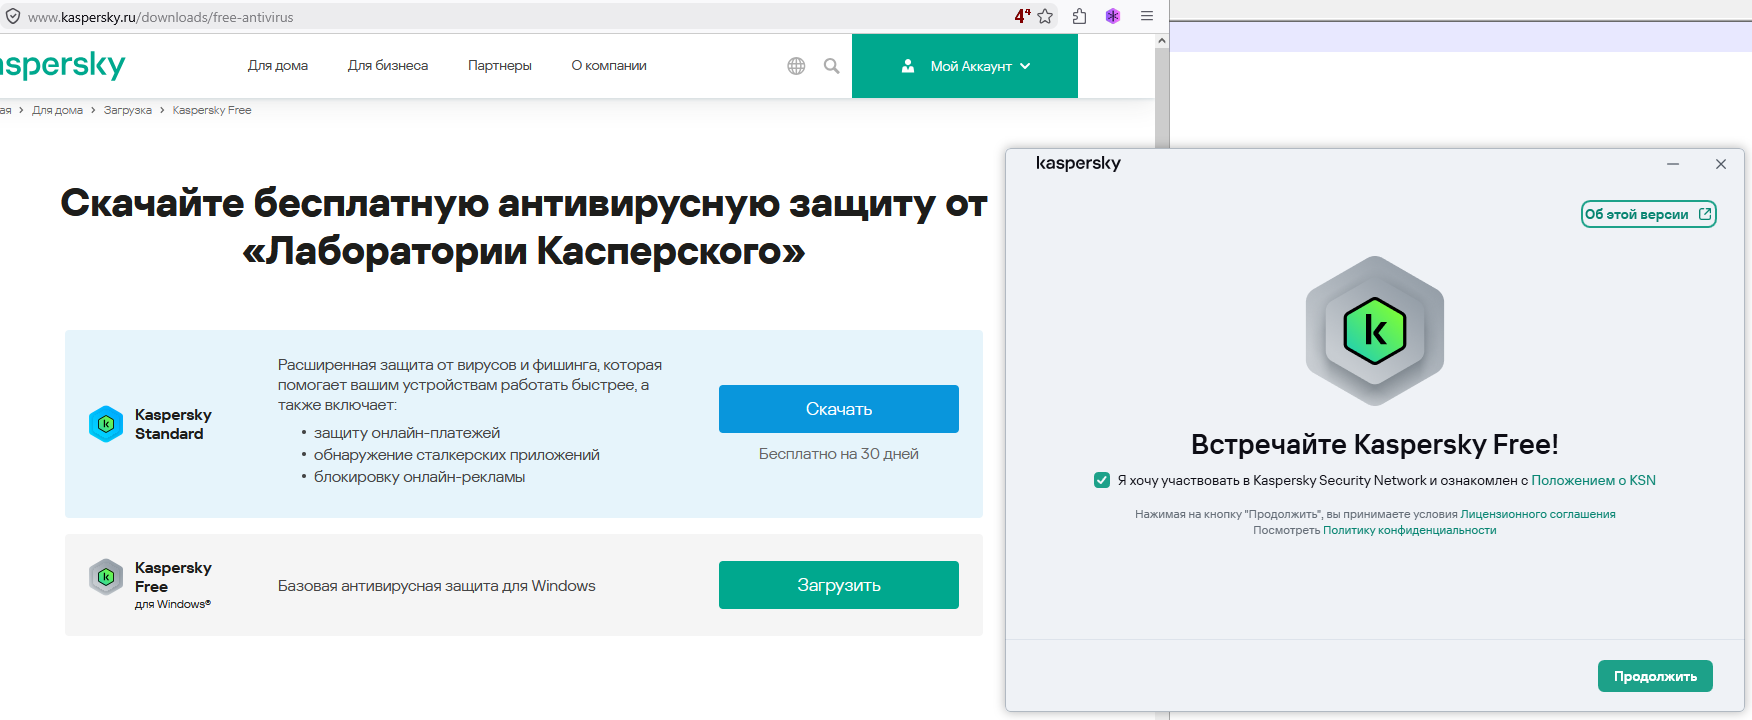Click the red blocked-items counter in address bar

[1022, 16]
